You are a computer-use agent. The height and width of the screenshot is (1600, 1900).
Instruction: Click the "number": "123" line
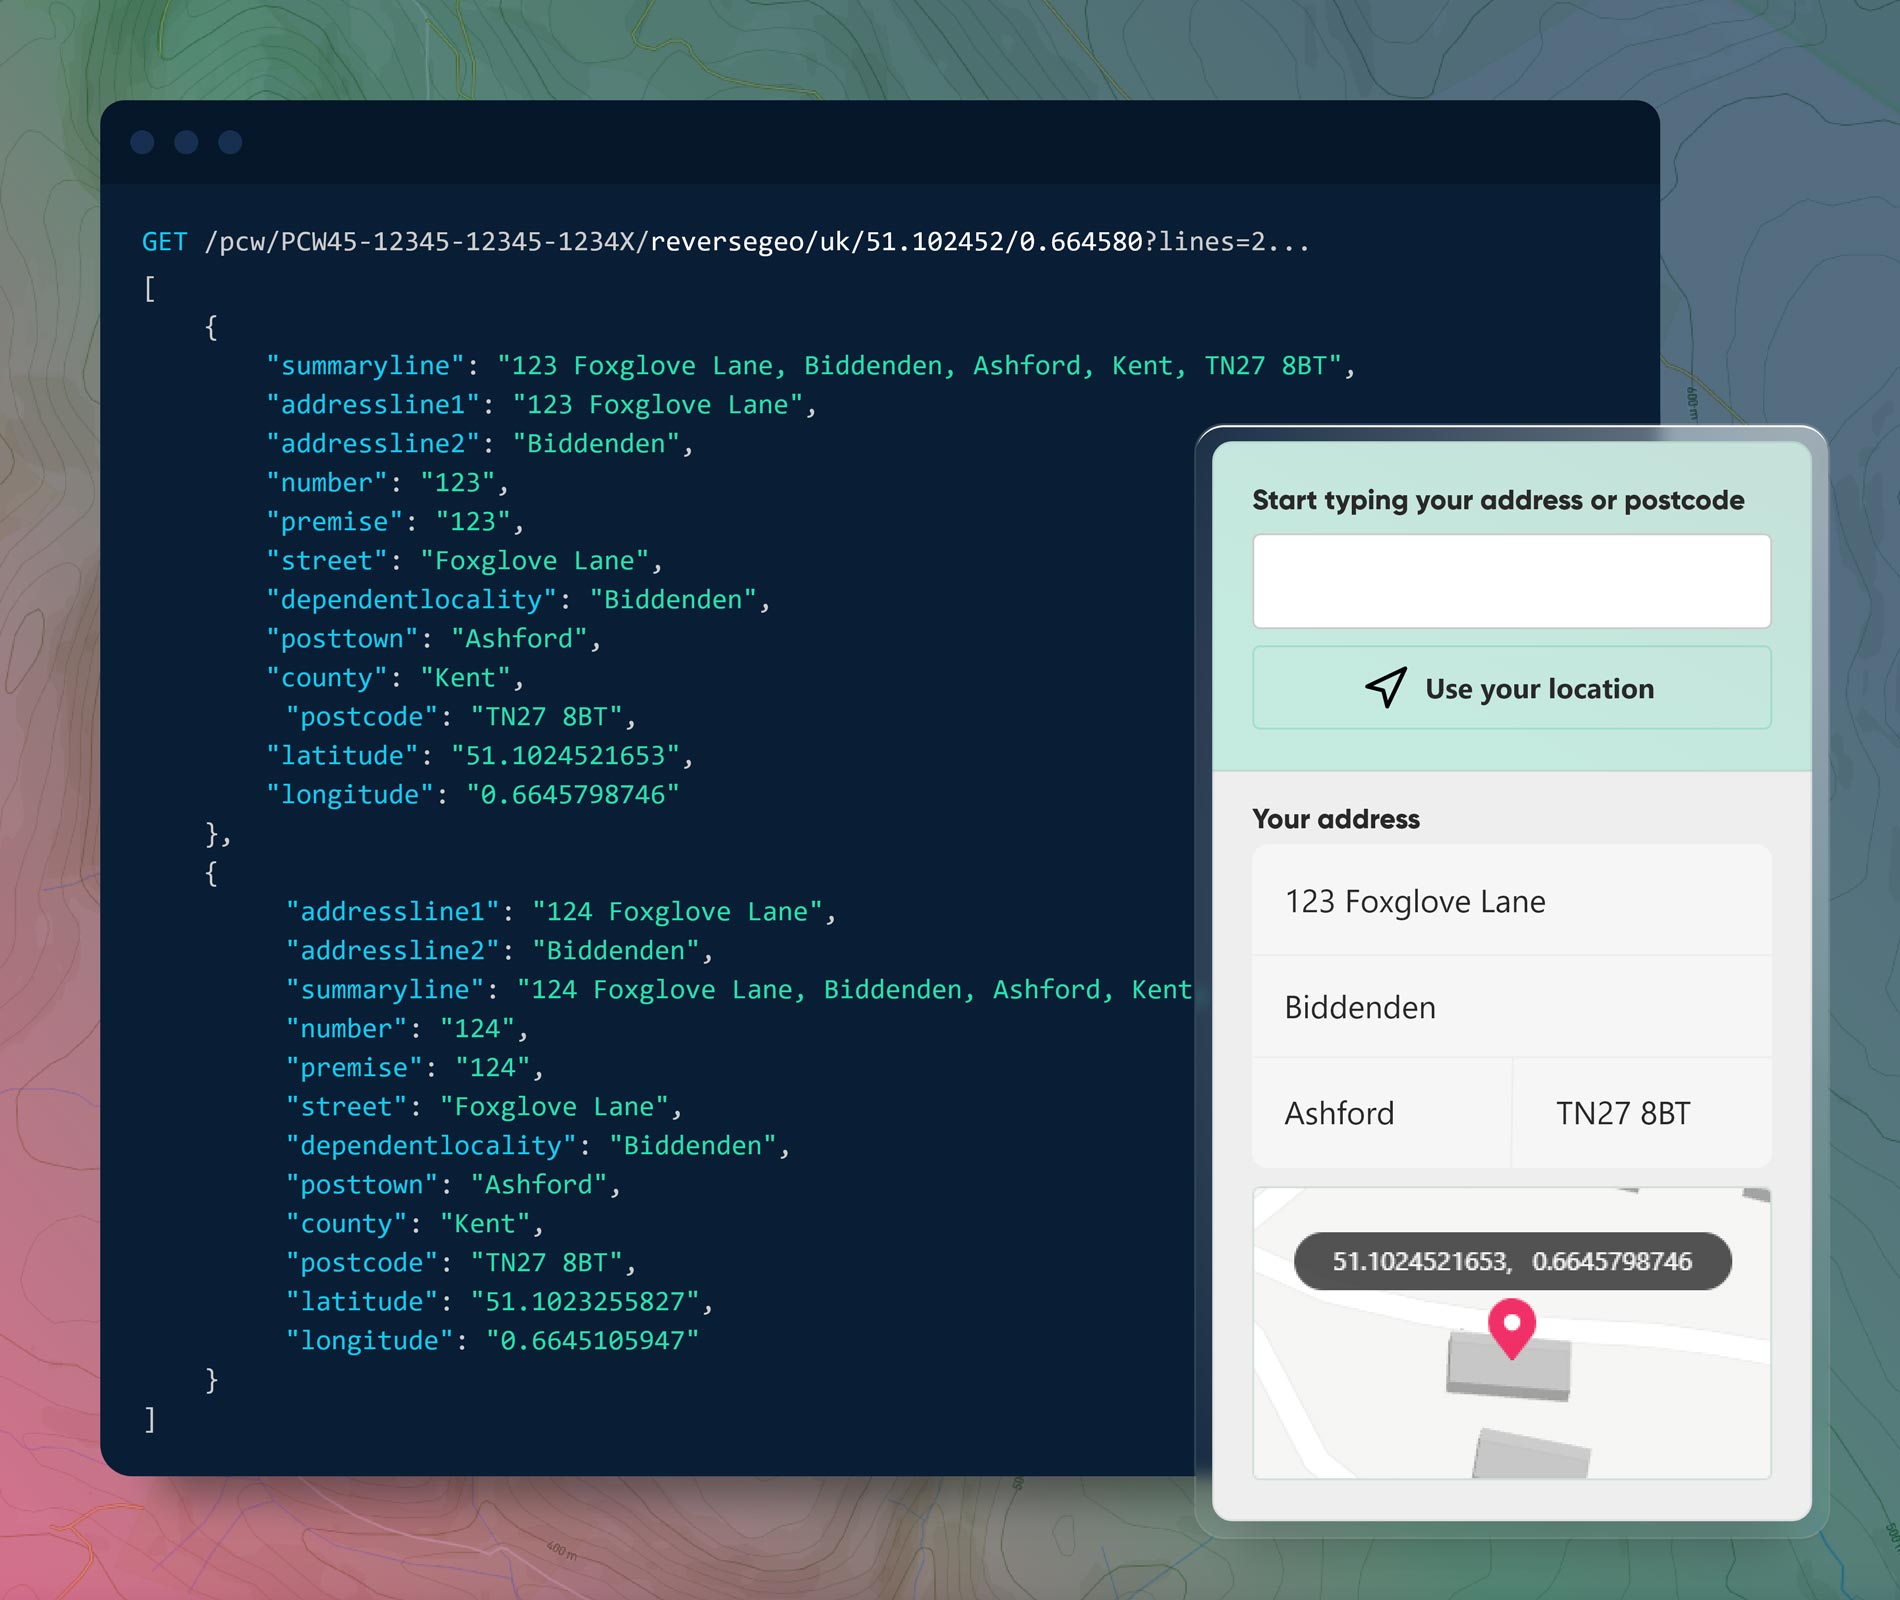387,483
